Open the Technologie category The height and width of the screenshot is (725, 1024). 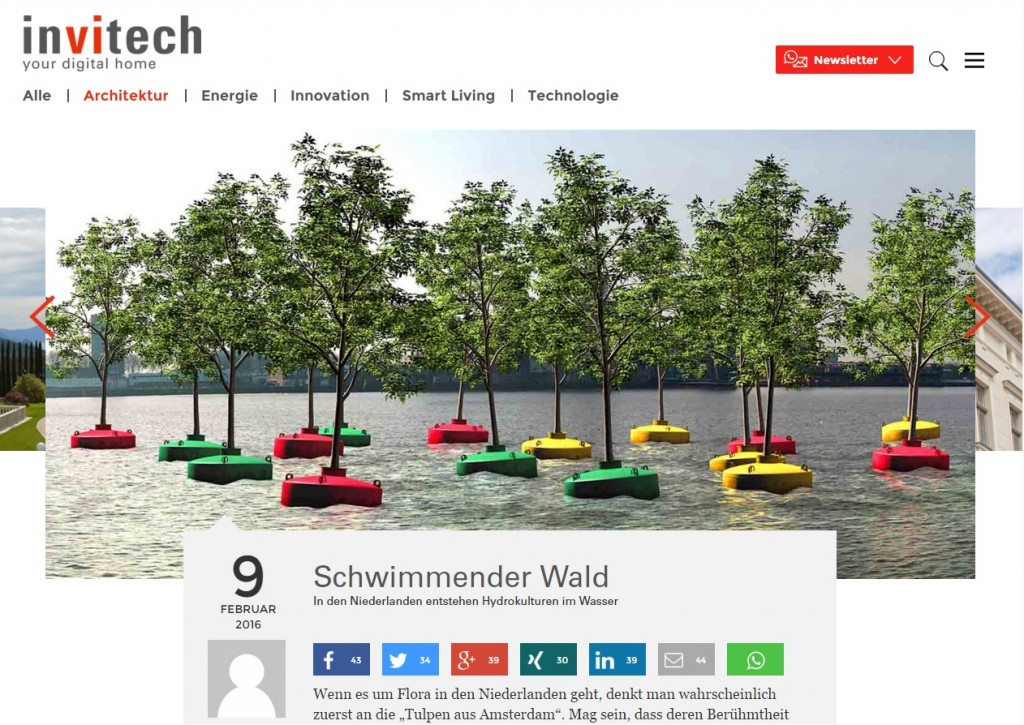573,95
